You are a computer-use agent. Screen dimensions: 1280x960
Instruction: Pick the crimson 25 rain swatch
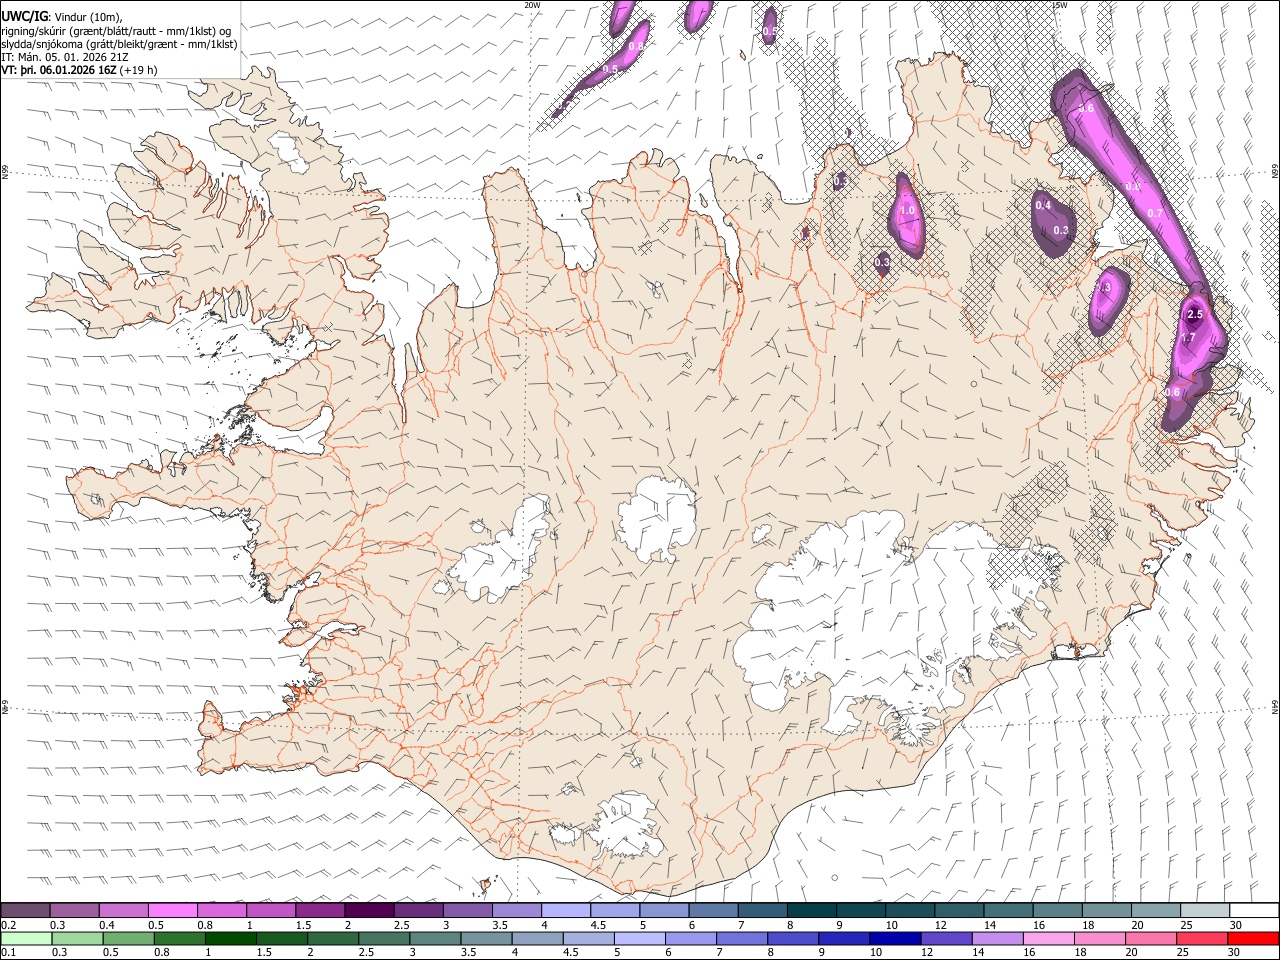pos(1202,939)
